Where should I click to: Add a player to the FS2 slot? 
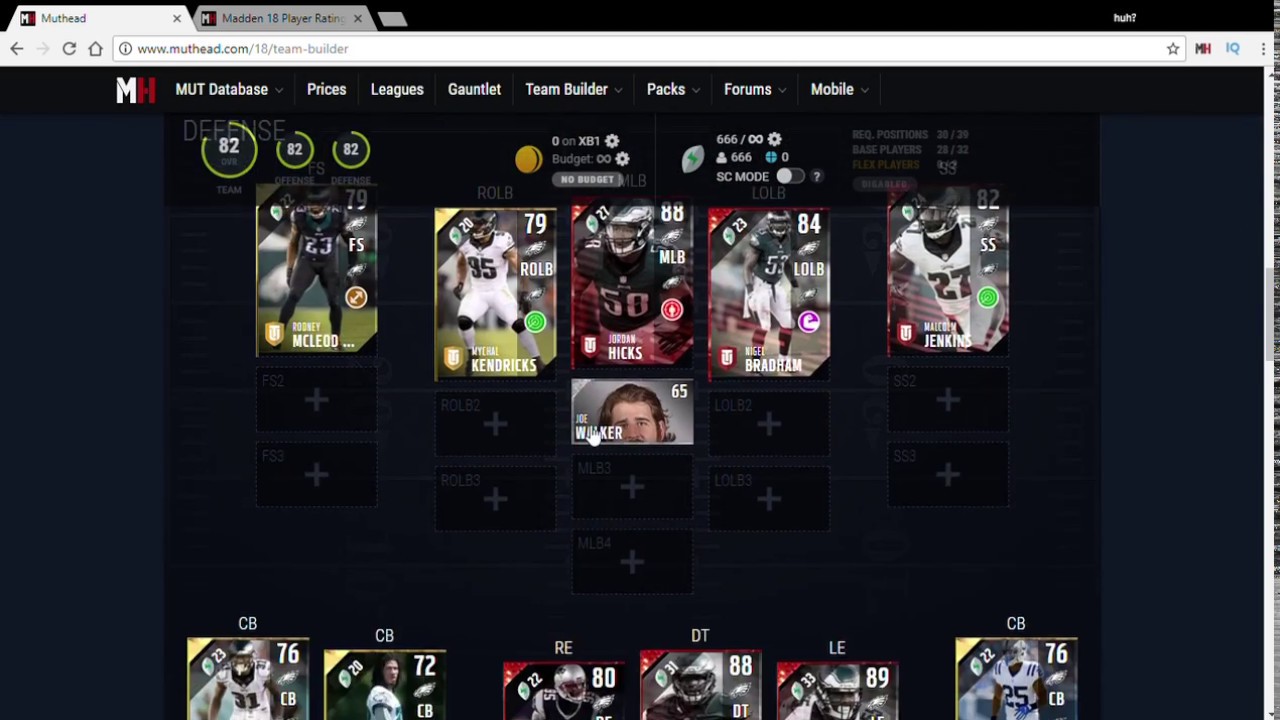click(x=316, y=401)
